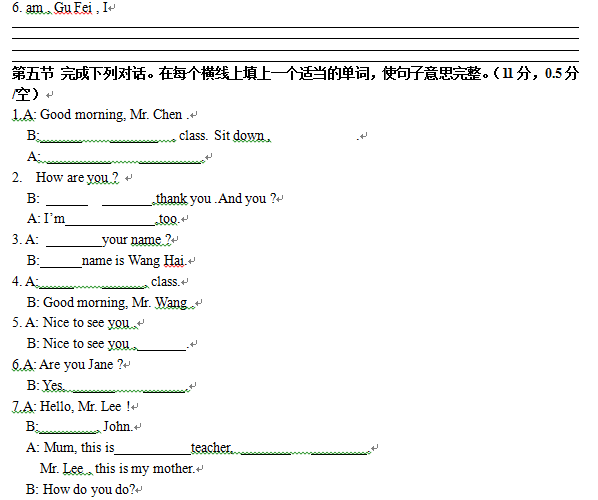Click 'Mum, this is' text

(79, 447)
